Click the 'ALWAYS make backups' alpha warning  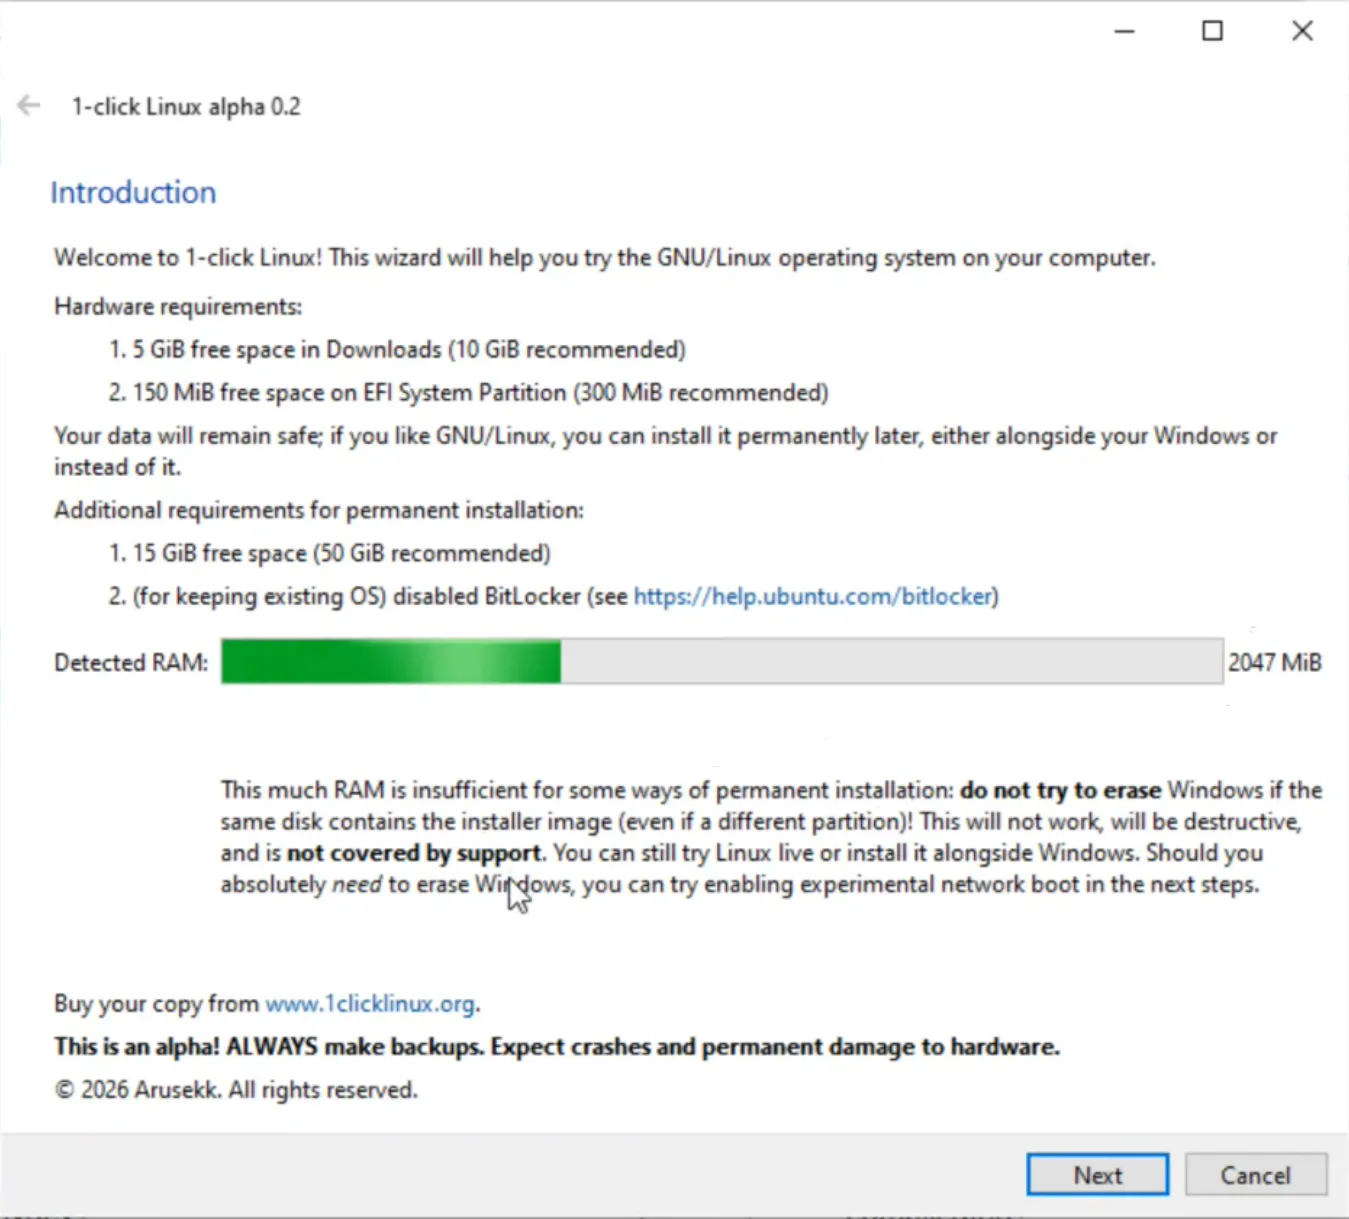[x=557, y=1047]
